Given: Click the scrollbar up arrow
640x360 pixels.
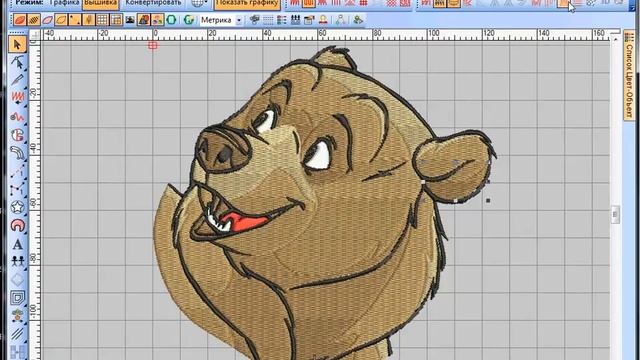Looking at the screenshot, I should pos(616,39).
